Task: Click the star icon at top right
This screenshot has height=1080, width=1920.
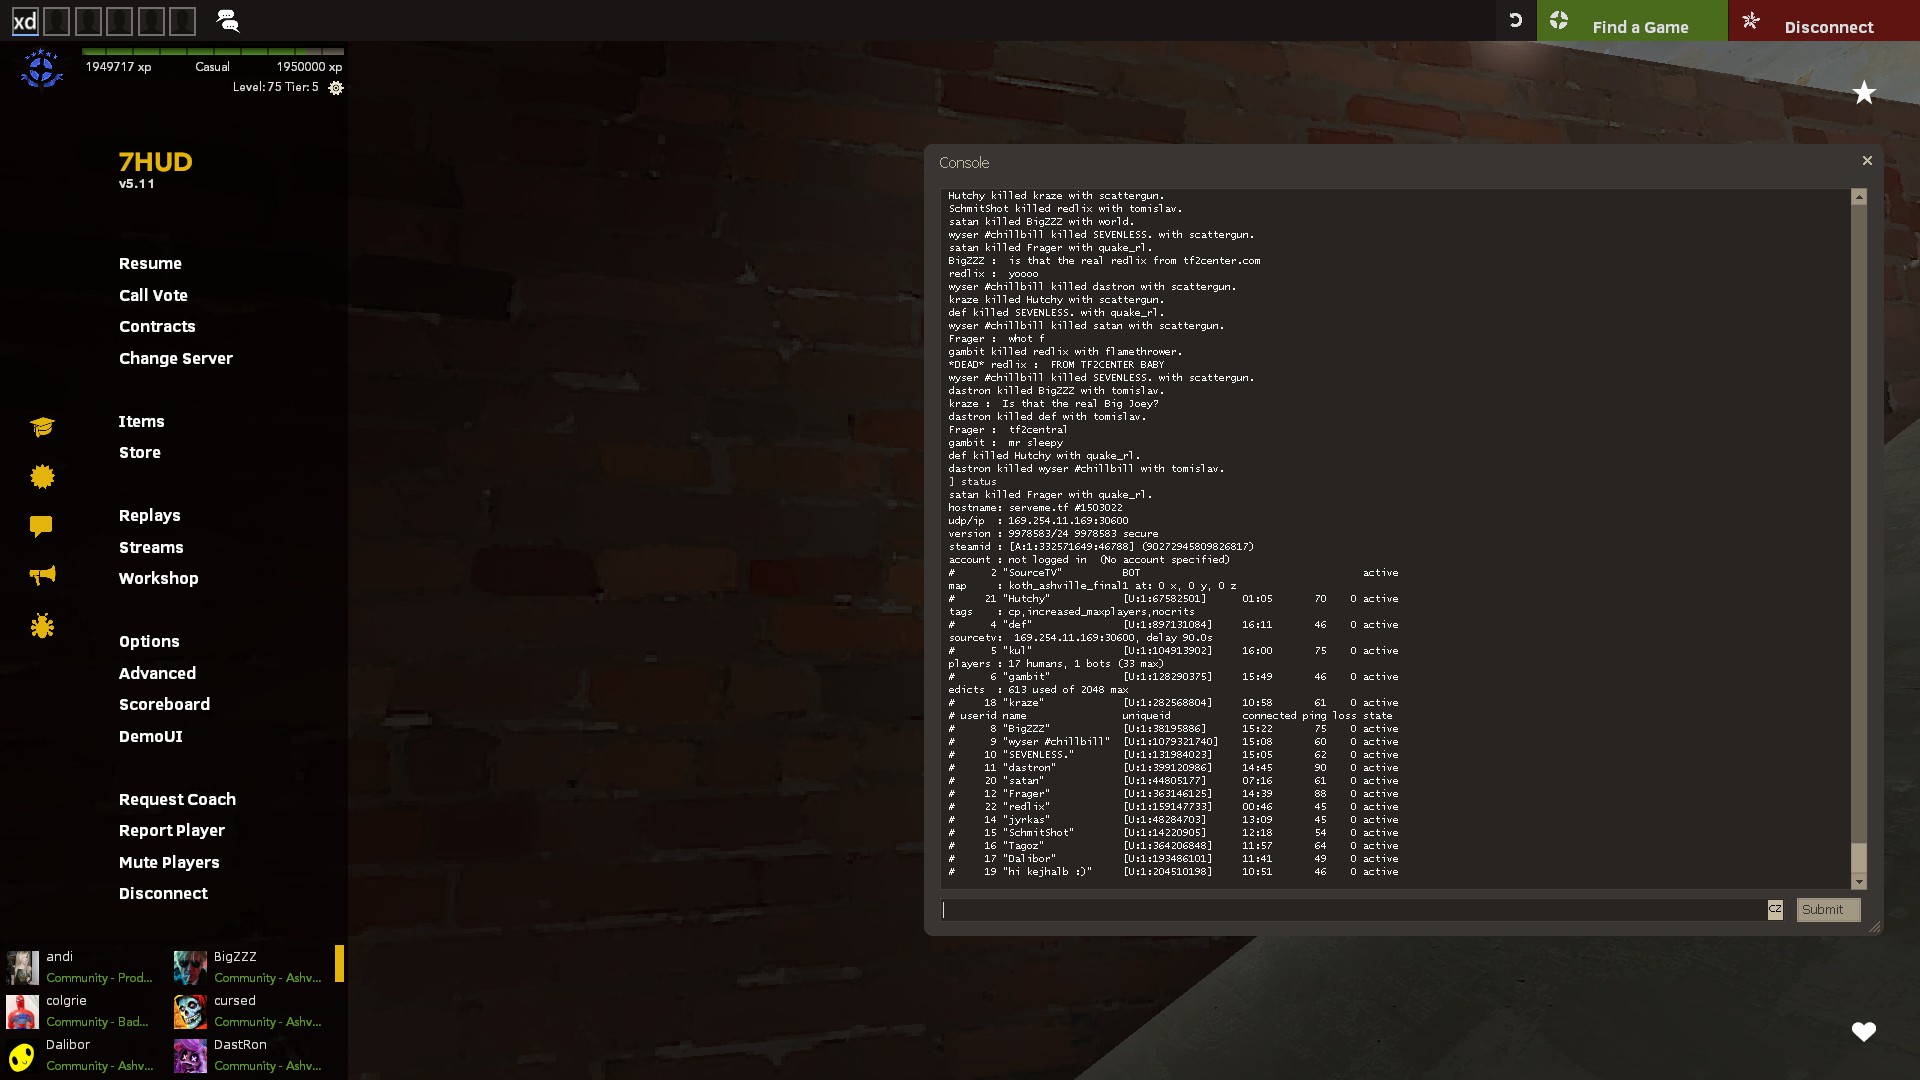Action: click(1864, 93)
